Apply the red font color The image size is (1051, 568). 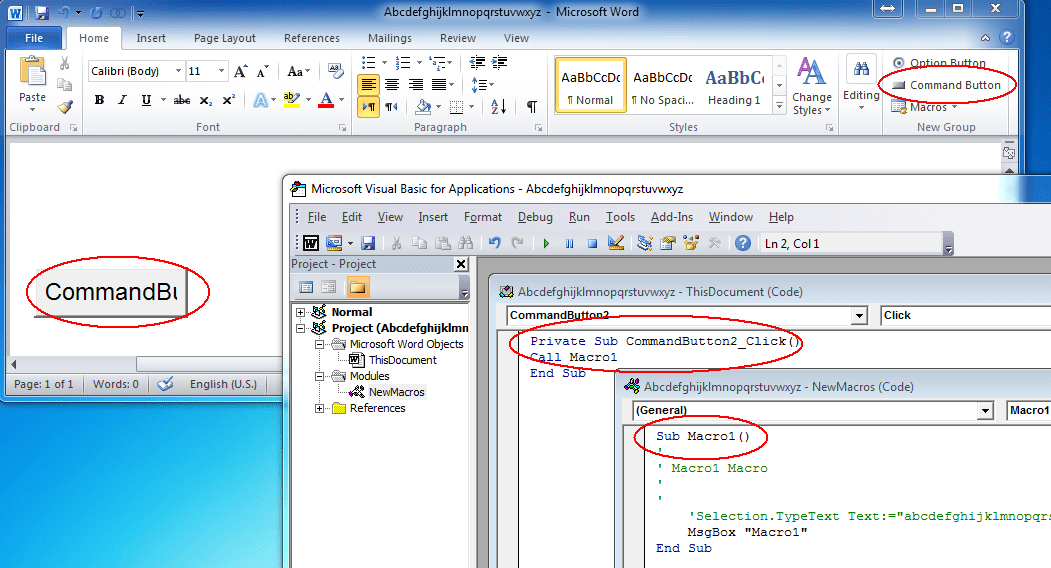[326, 100]
